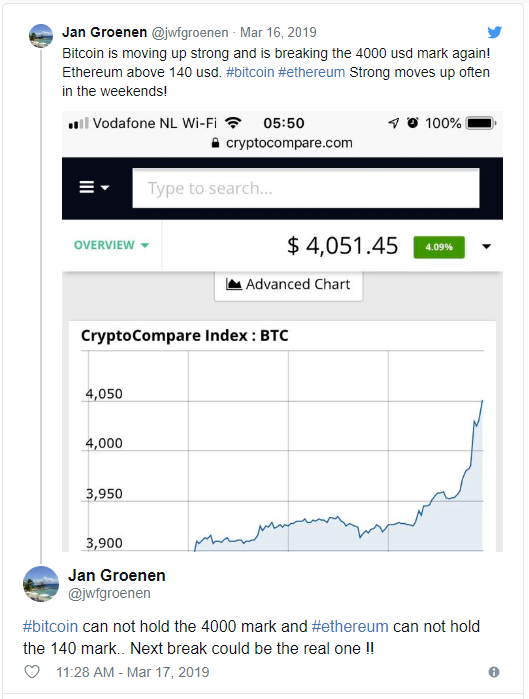
Task: Click the padlock icon beside cryptocompare.com
Action: pos(215,143)
